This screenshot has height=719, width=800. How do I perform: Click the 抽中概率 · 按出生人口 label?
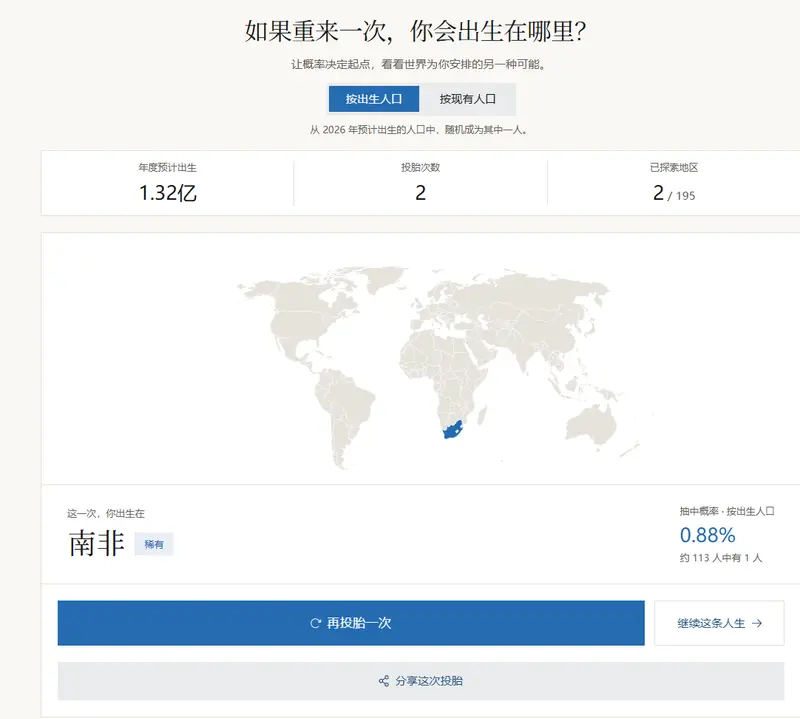pyautogui.click(x=727, y=511)
